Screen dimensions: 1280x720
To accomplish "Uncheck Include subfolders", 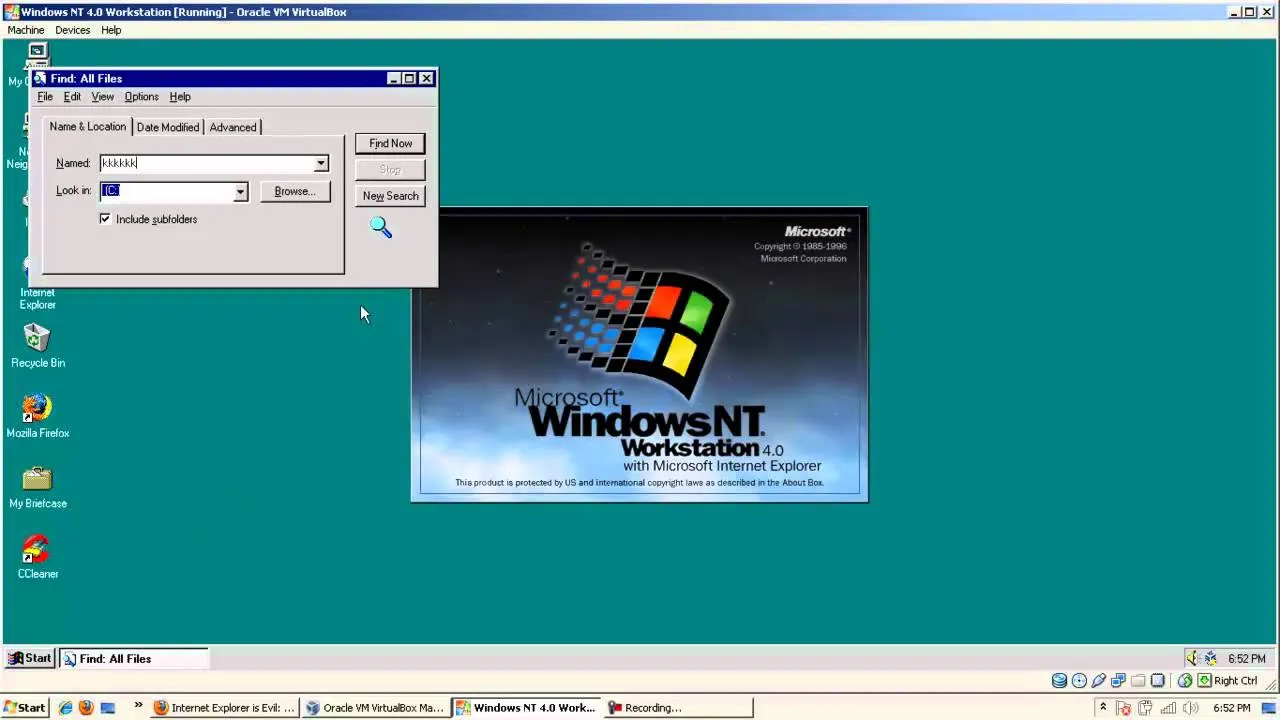I will click(x=105, y=219).
